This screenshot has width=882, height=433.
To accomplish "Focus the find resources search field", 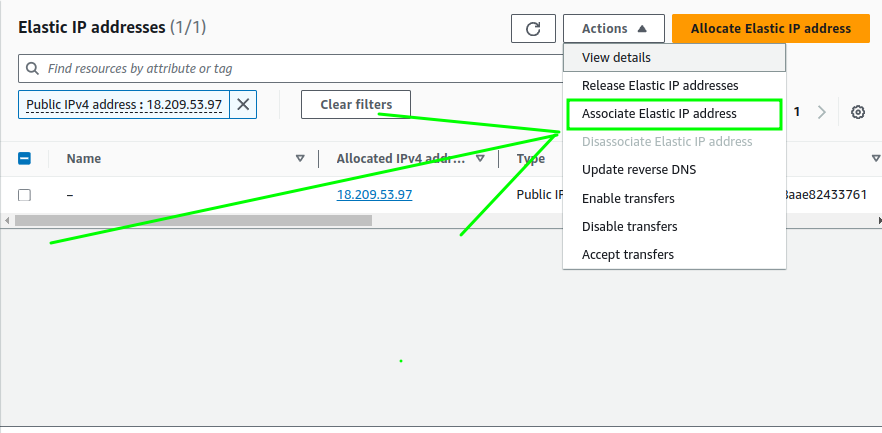I will click(x=290, y=69).
